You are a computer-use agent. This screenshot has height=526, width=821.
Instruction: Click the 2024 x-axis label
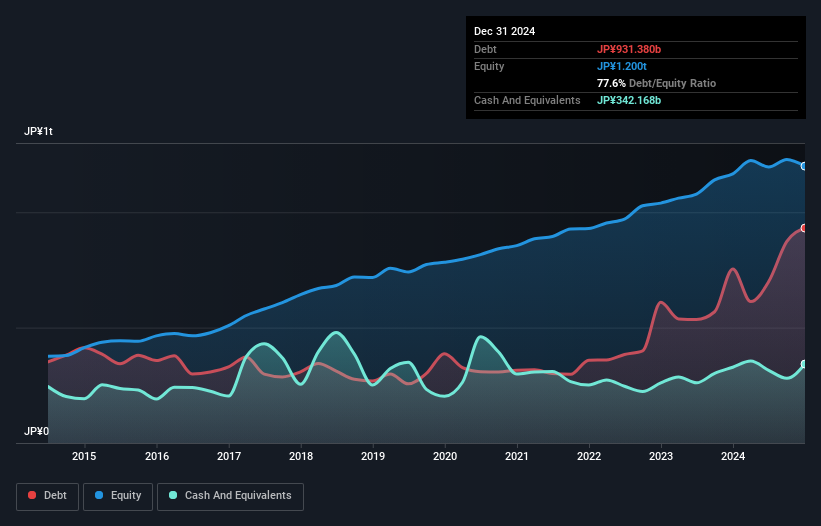[733, 456]
